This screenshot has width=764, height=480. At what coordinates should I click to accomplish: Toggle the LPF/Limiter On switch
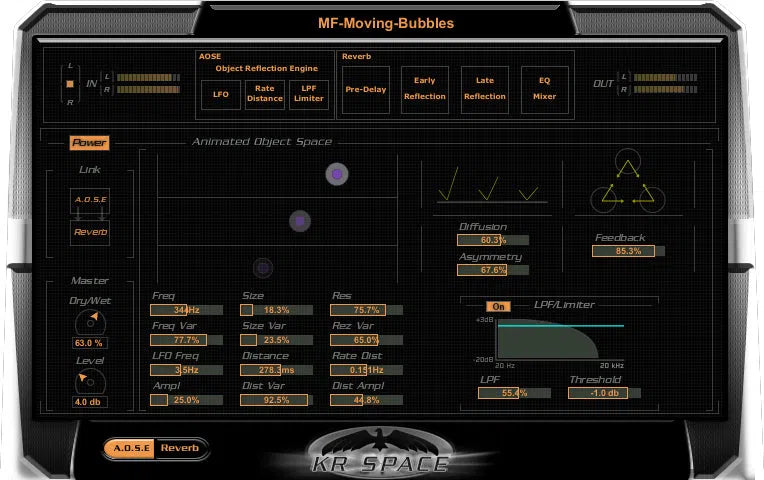click(x=496, y=306)
